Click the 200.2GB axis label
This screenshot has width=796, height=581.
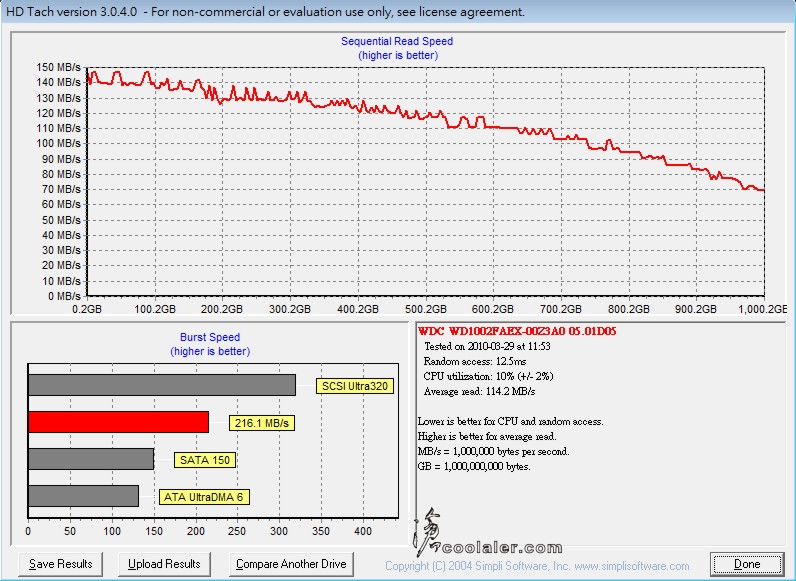(x=222, y=309)
